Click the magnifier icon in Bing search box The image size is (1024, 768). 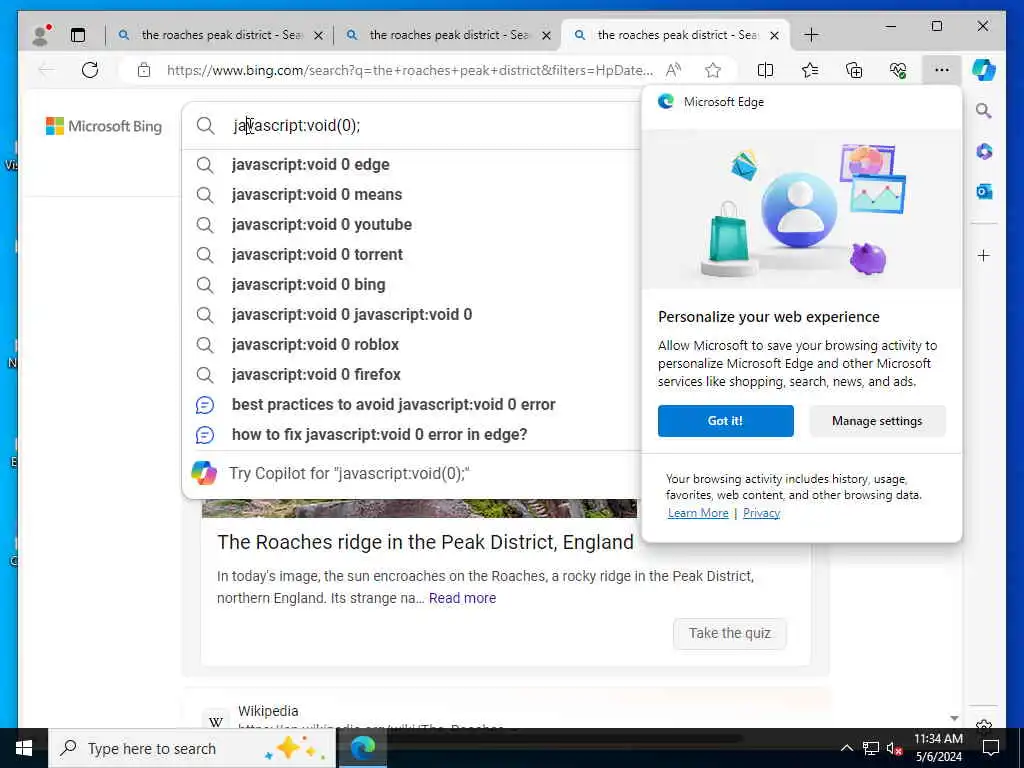point(206,125)
